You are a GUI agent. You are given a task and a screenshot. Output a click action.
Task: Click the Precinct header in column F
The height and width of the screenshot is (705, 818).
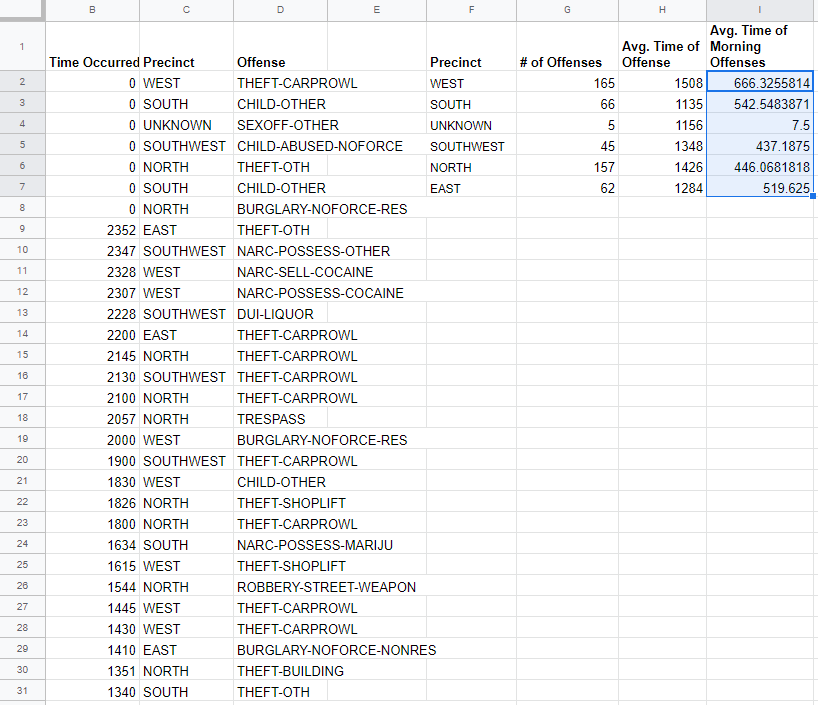coord(471,46)
